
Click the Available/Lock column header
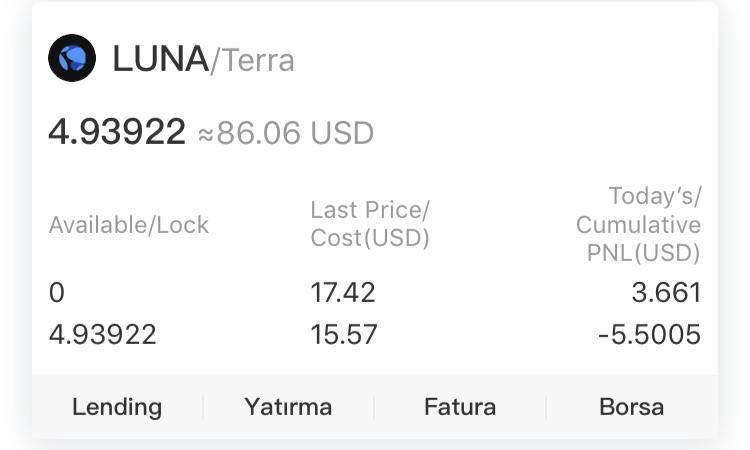[129, 225]
